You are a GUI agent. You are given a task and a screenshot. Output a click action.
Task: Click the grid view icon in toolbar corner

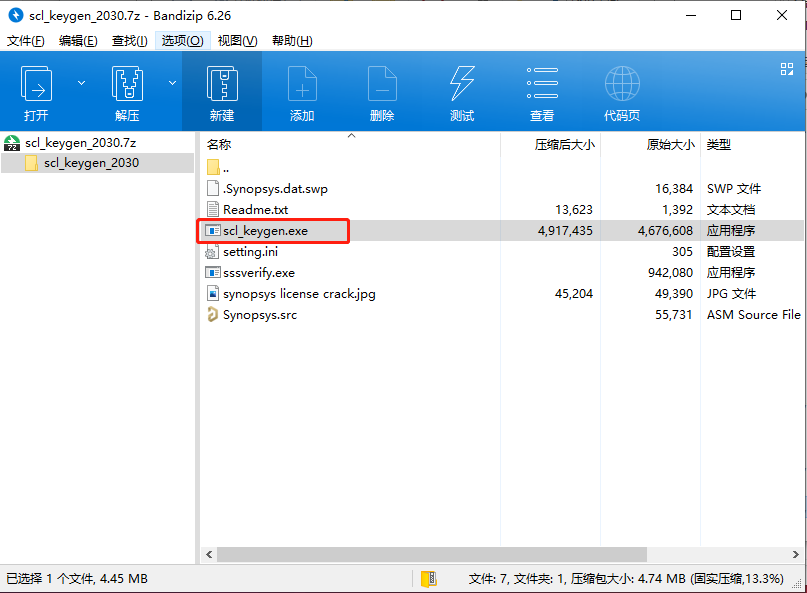tap(787, 69)
